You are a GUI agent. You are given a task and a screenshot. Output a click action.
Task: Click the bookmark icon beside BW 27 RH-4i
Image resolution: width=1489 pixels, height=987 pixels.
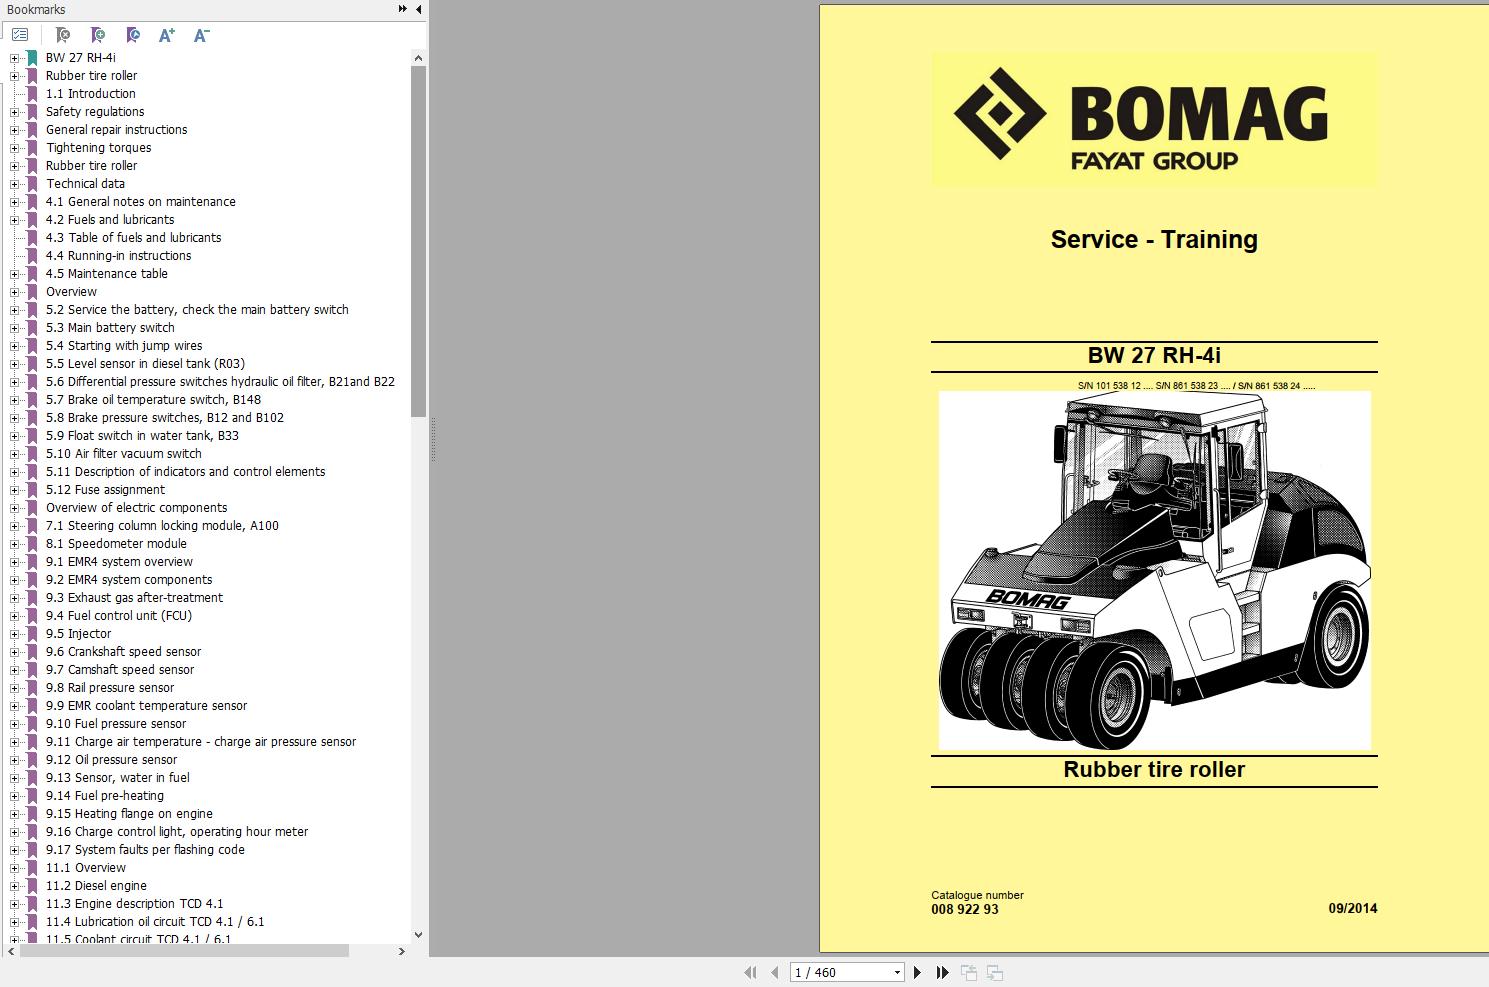[x=32, y=58]
